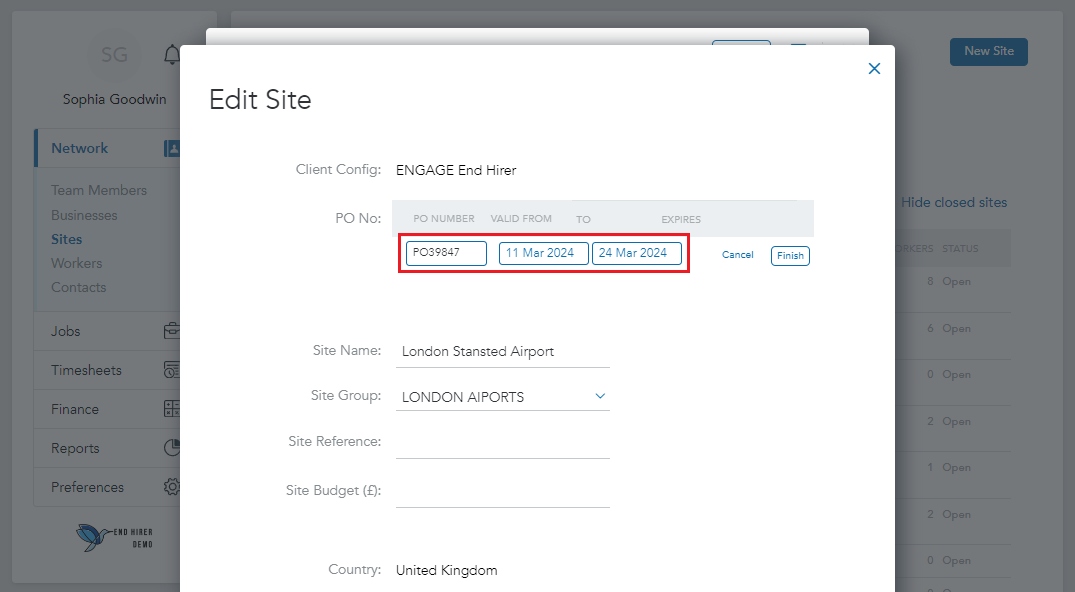Open the Jobs section
This screenshot has height=592, width=1075.
click(x=66, y=331)
